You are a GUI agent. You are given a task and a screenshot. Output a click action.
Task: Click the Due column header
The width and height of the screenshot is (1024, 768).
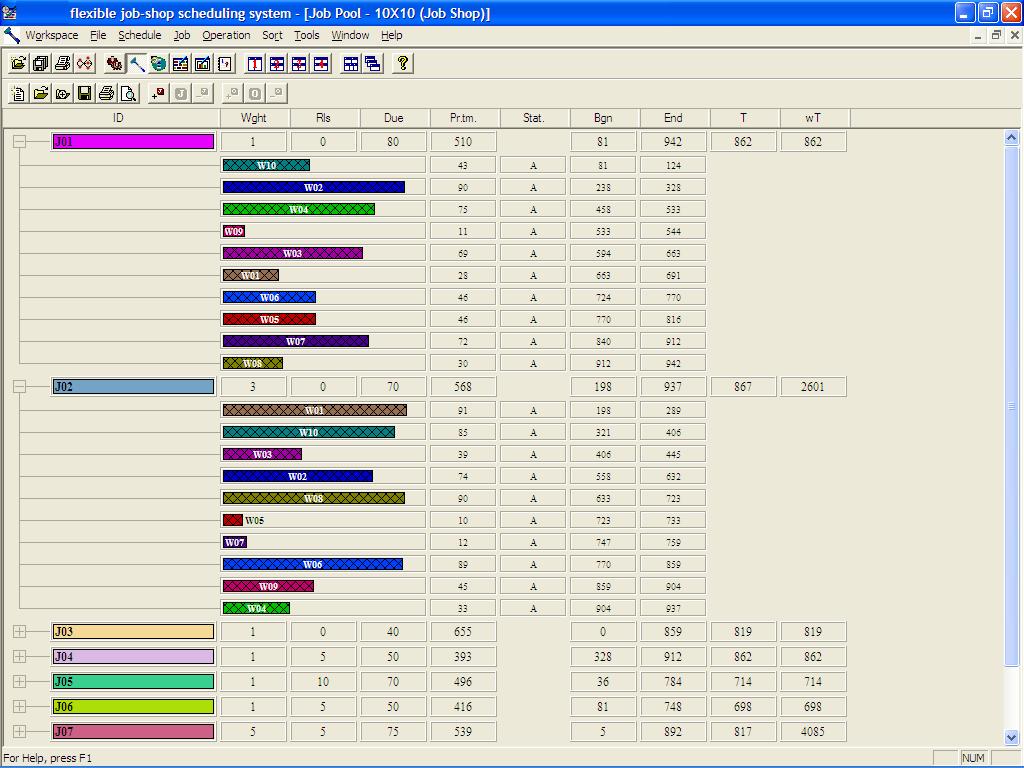click(x=394, y=118)
